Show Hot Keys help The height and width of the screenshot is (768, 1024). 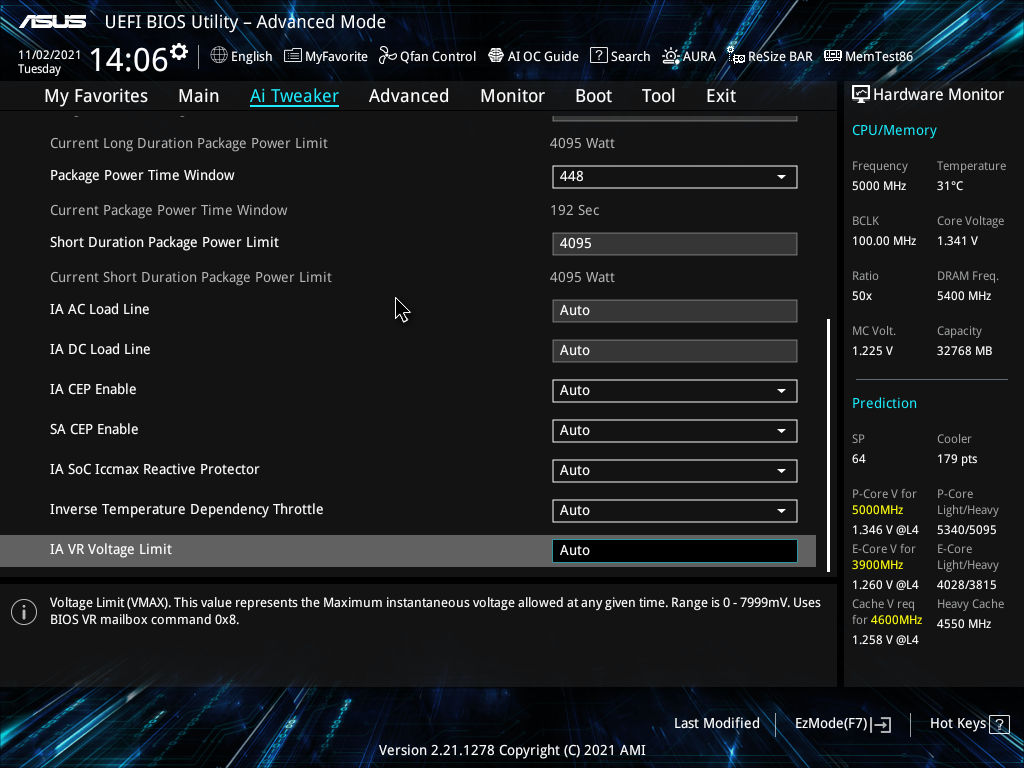click(969, 724)
